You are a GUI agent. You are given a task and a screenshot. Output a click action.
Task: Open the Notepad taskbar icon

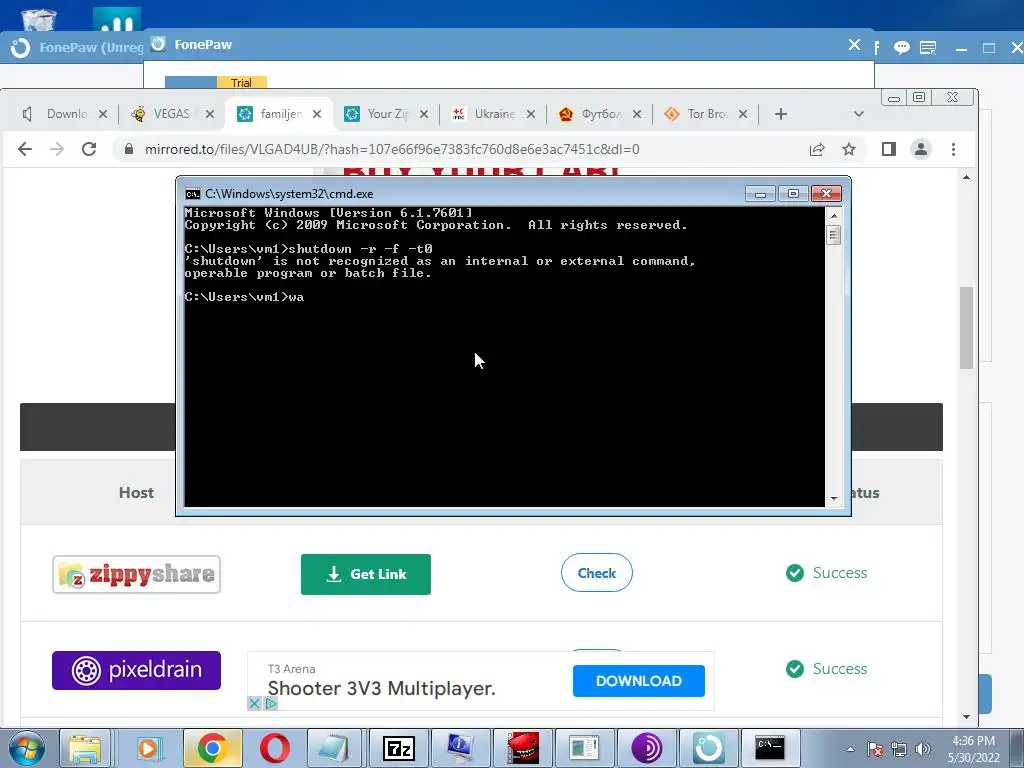point(336,748)
